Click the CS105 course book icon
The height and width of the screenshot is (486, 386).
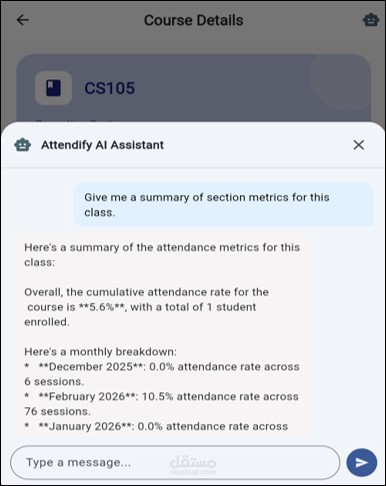pyautogui.click(x=53, y=88)
